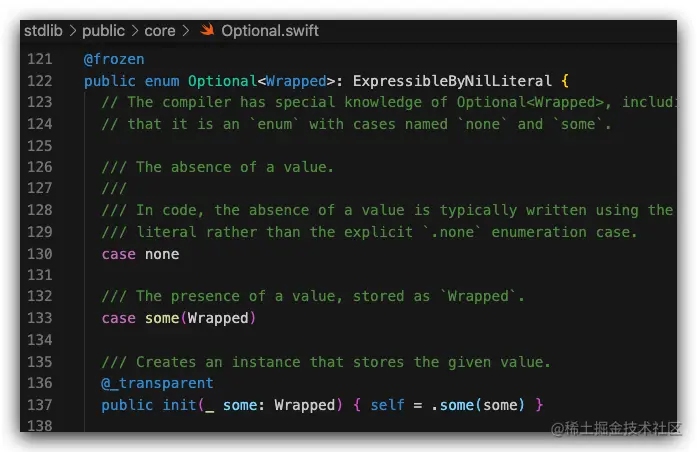Click line number 126 in gutter

pos(40,167)
